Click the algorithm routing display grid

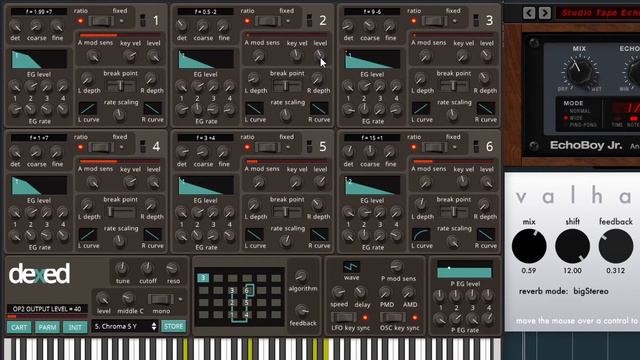click(x=239, y=297)
